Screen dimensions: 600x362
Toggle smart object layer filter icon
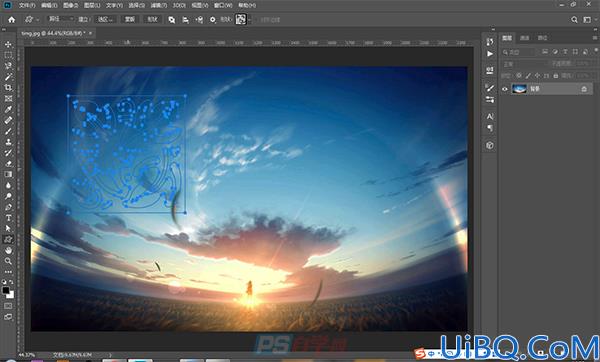point(585,52)
